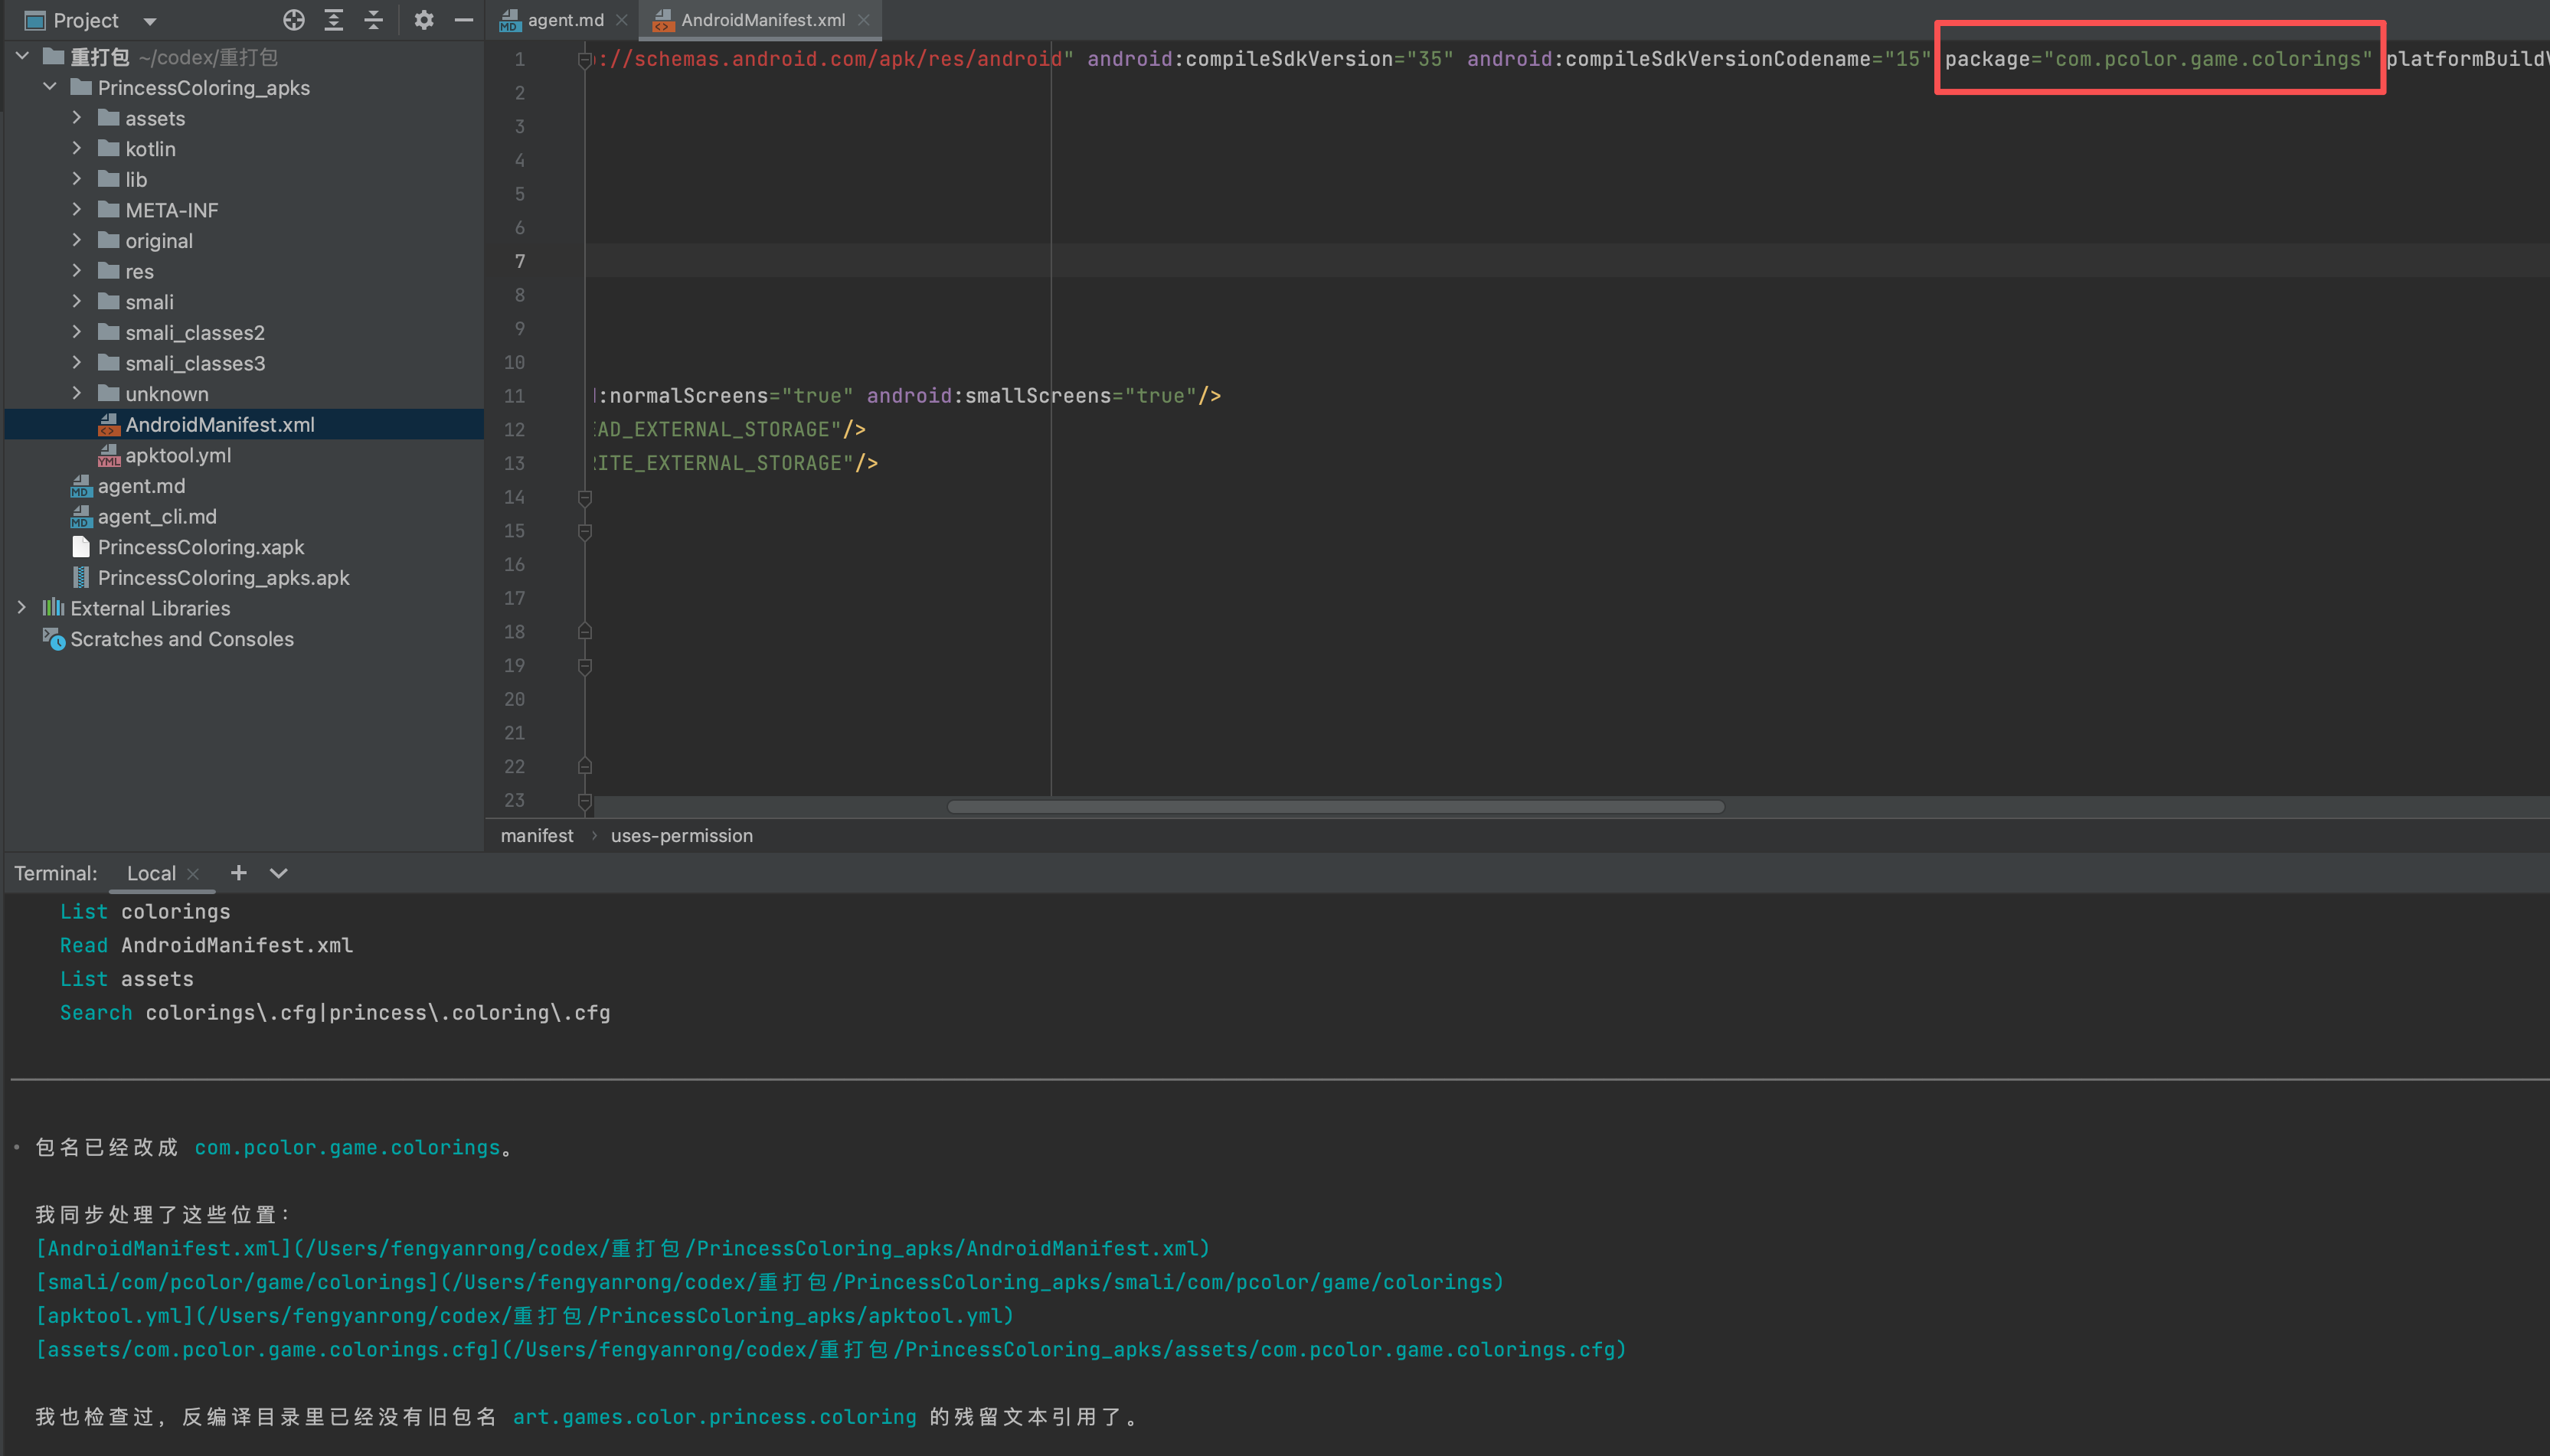Viewport: 2550px width, 1456px height.
Task: Click the apktool.yml path link in terminal
Action: point(524,1316)
